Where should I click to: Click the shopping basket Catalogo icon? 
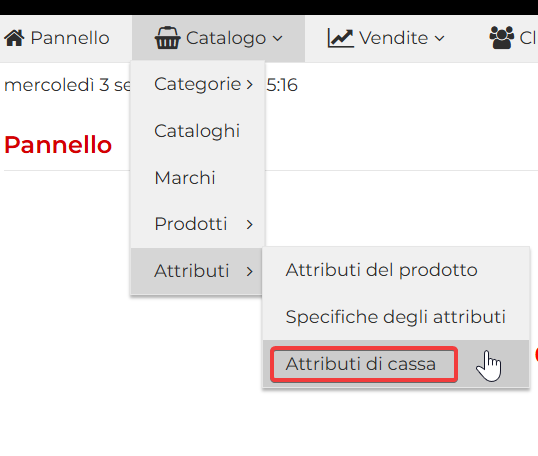click(x=167, y=38)
